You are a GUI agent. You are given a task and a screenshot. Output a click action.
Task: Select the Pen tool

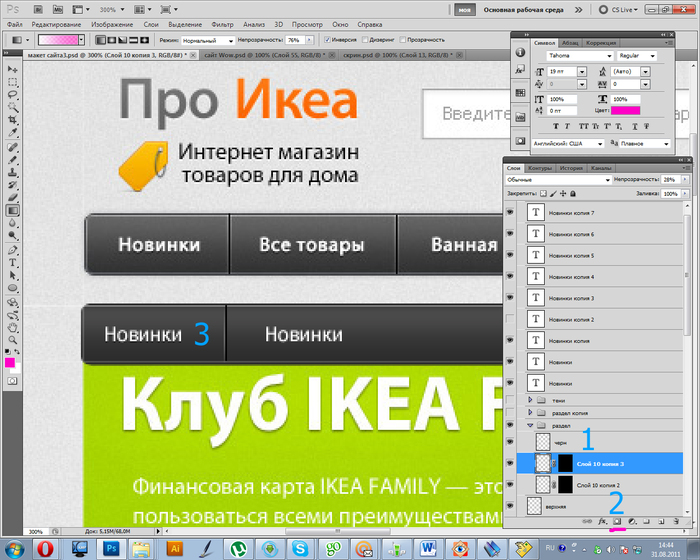tap(12, 250)
